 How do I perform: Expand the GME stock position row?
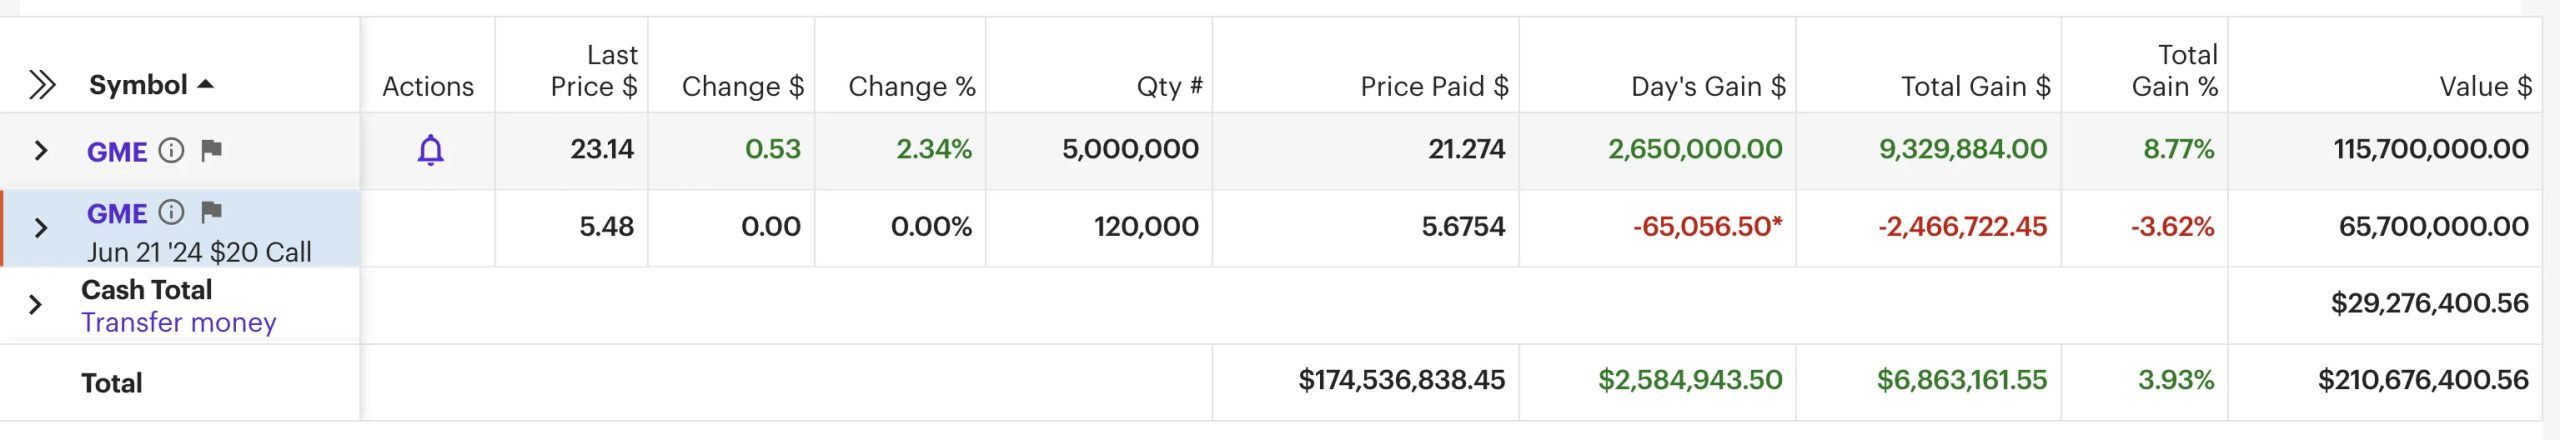coord(41,150)
